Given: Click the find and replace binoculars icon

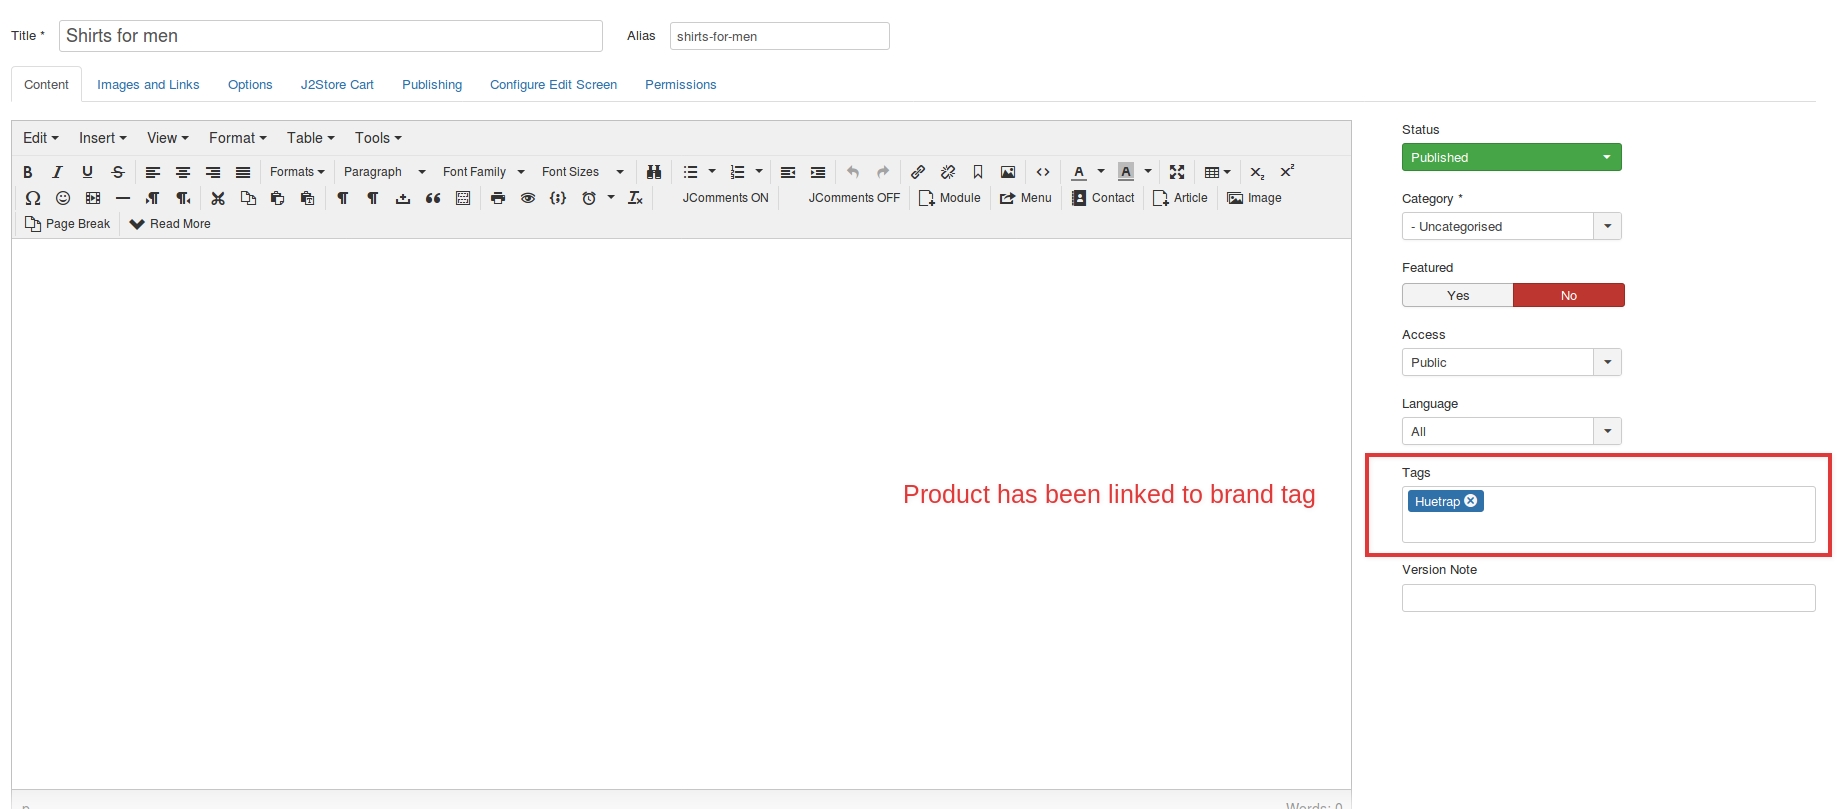Looking at the screenshot, I should click(x=654, y=172).
